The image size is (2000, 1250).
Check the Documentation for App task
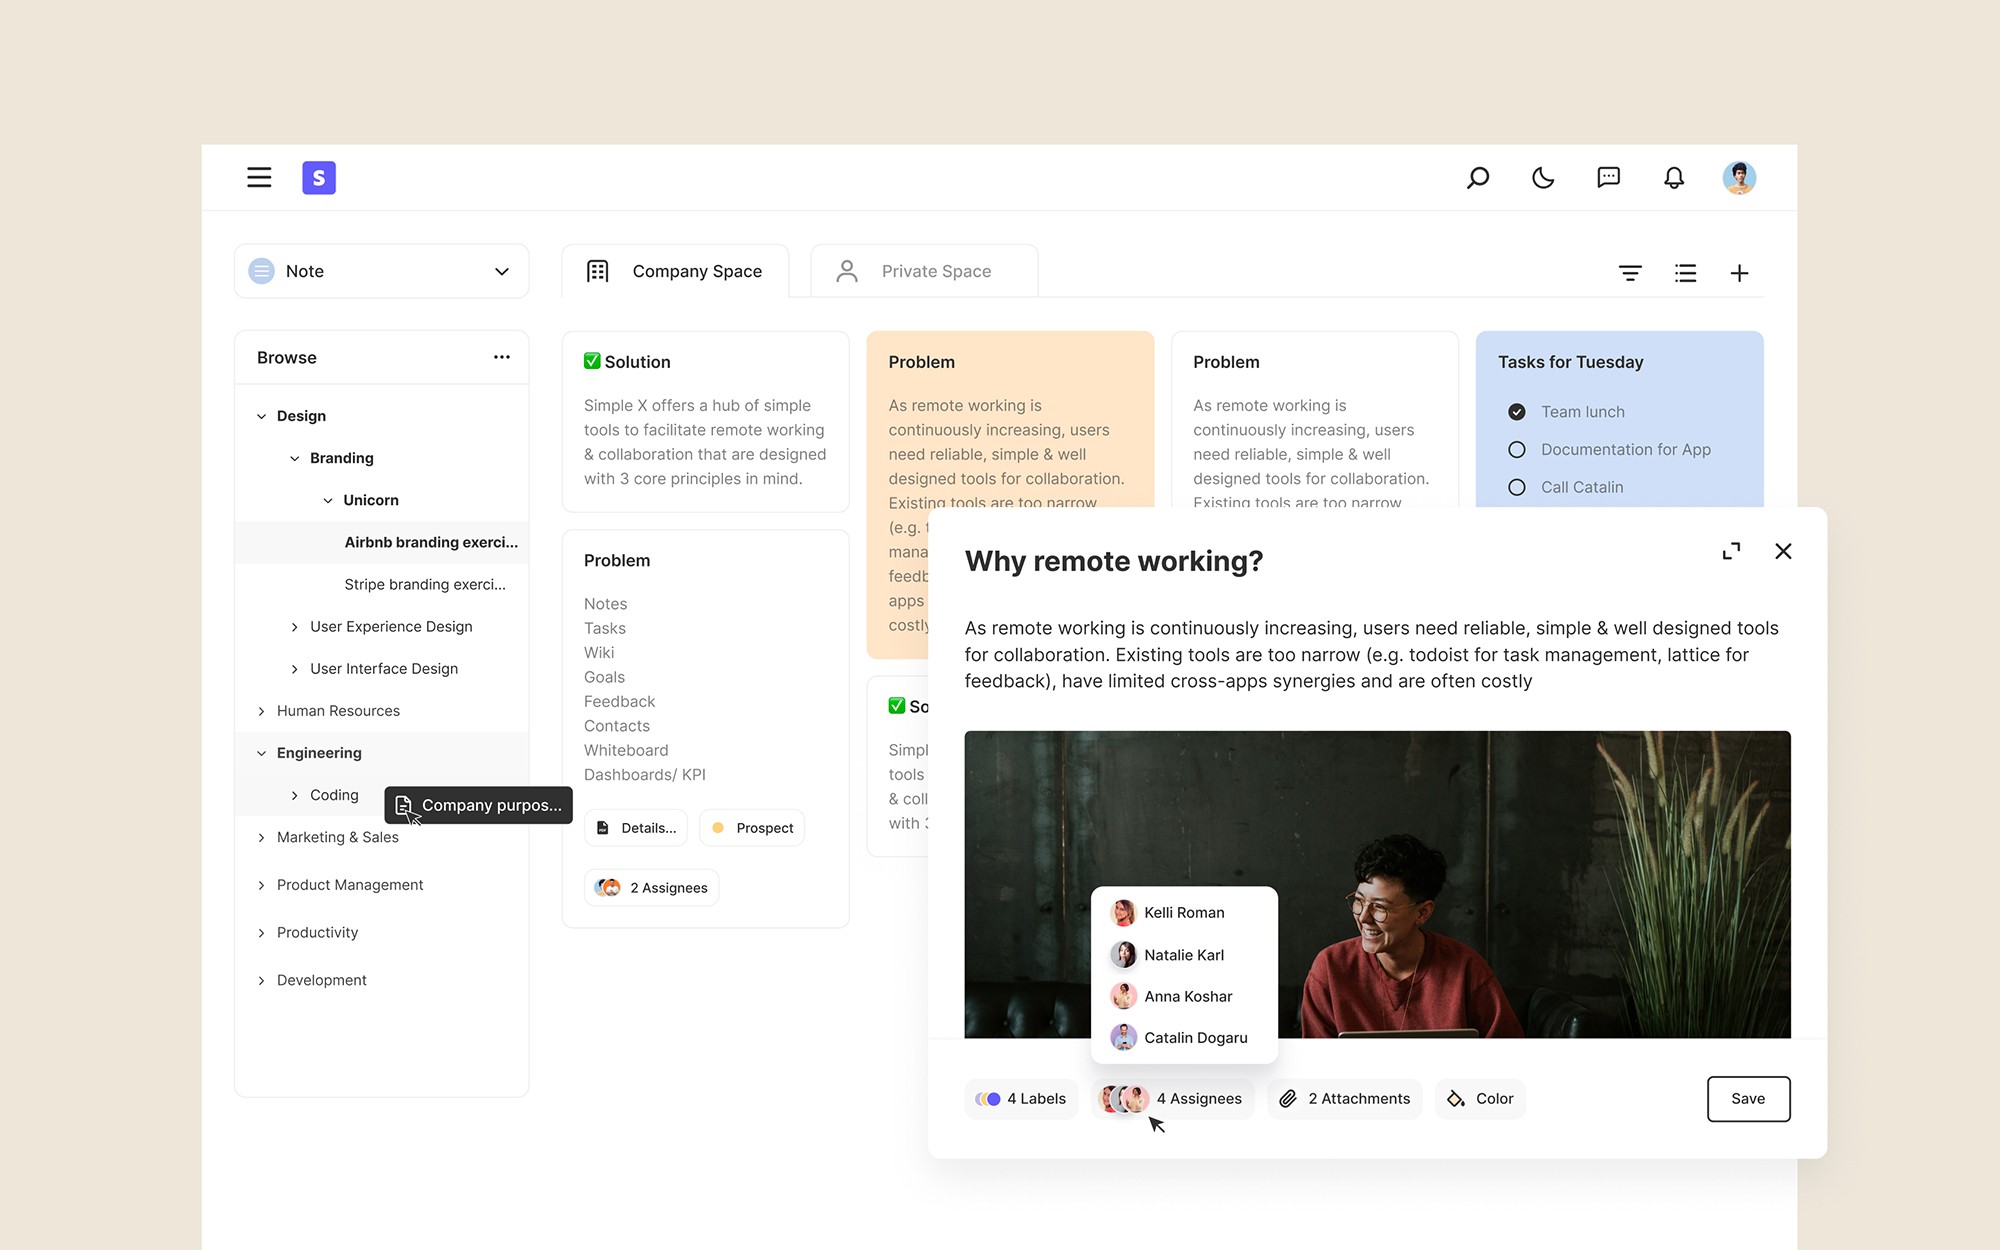1516,450
